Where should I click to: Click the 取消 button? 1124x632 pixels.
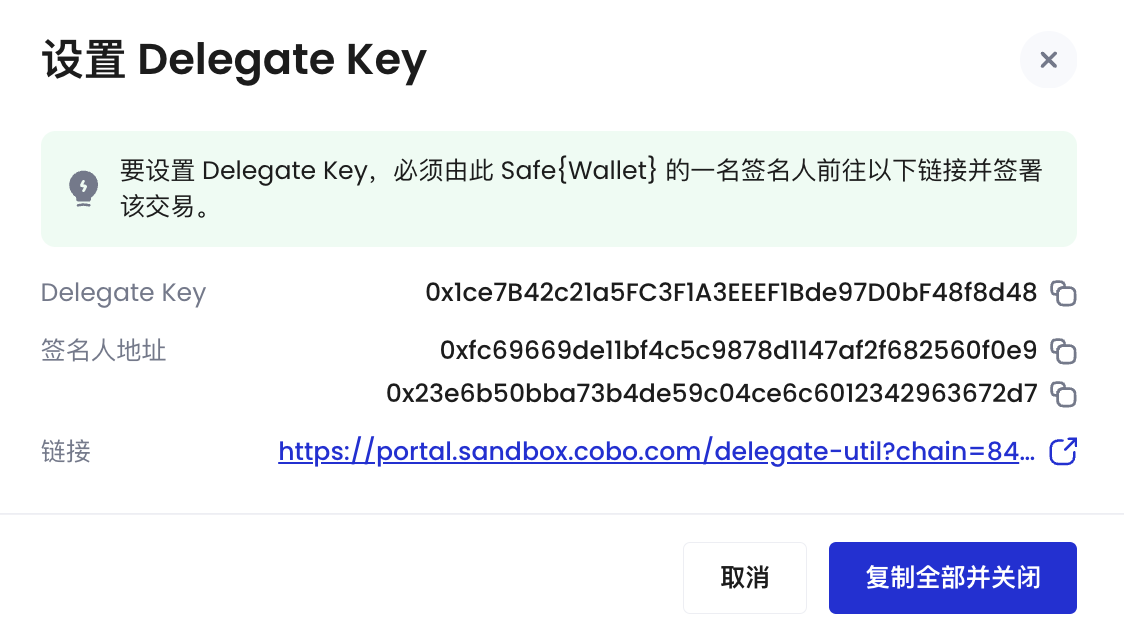pyautogui.click(x=745, y=578)
